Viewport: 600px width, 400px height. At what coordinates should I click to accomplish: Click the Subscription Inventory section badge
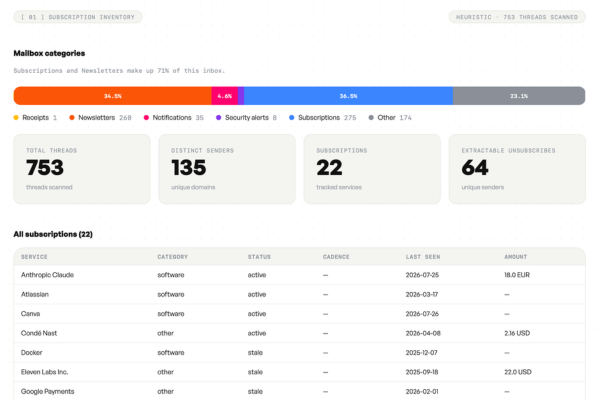[x=78, y=17]
